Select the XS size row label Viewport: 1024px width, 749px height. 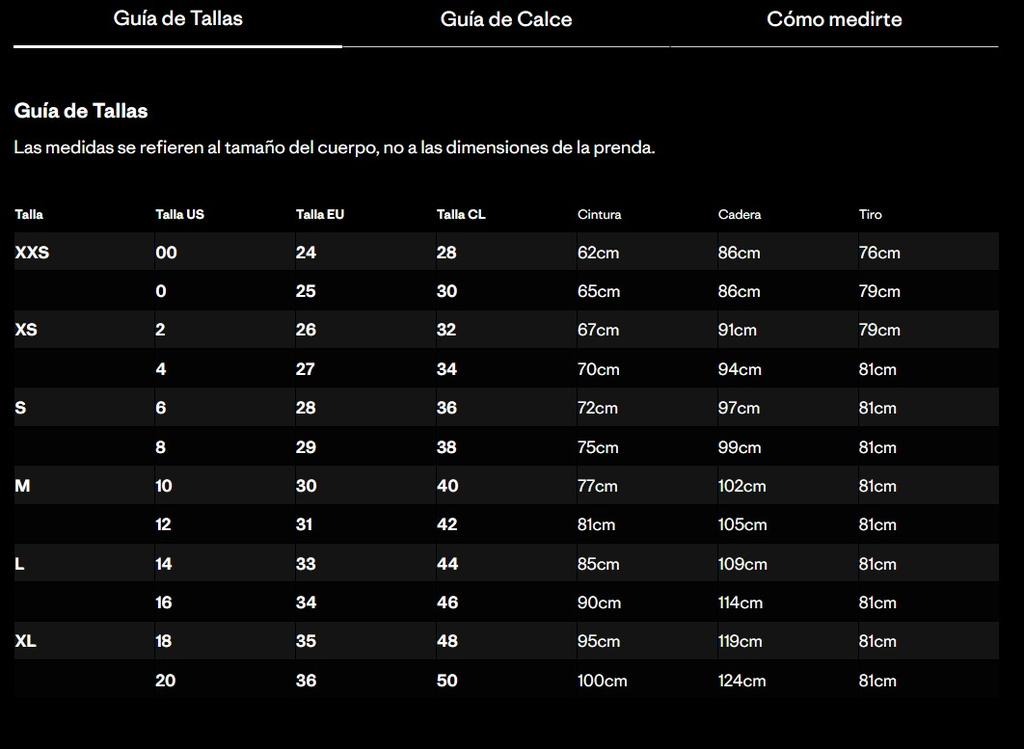(26, 330)
